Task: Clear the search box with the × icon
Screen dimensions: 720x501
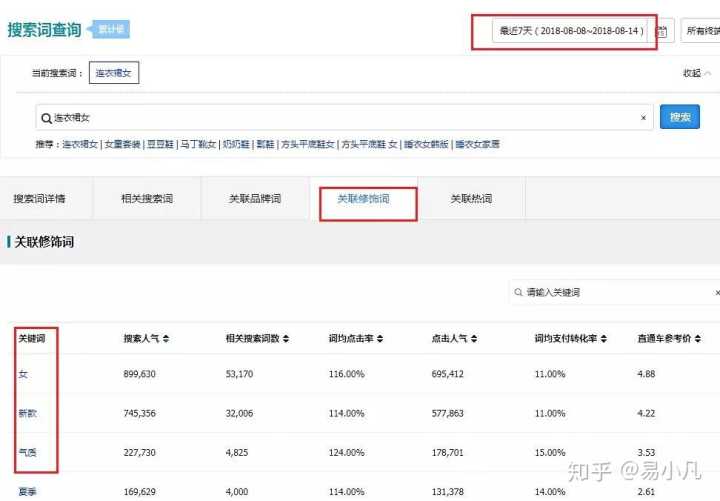Action: point(643,118)
